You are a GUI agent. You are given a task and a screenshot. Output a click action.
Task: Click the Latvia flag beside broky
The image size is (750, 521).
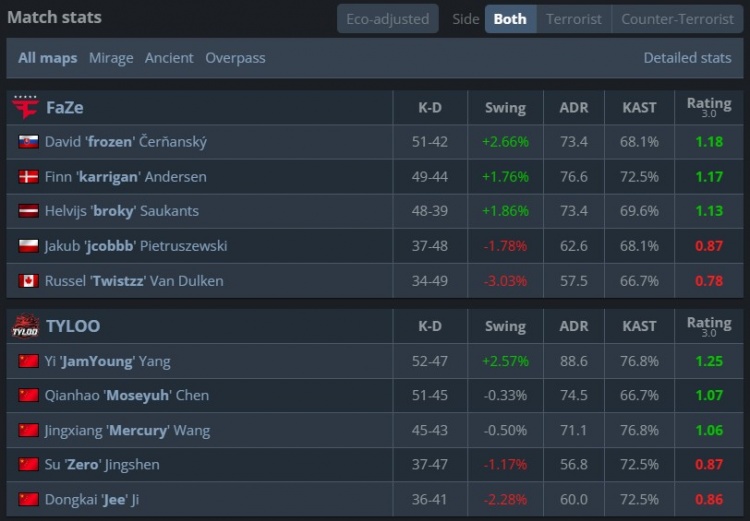point(28,211)
